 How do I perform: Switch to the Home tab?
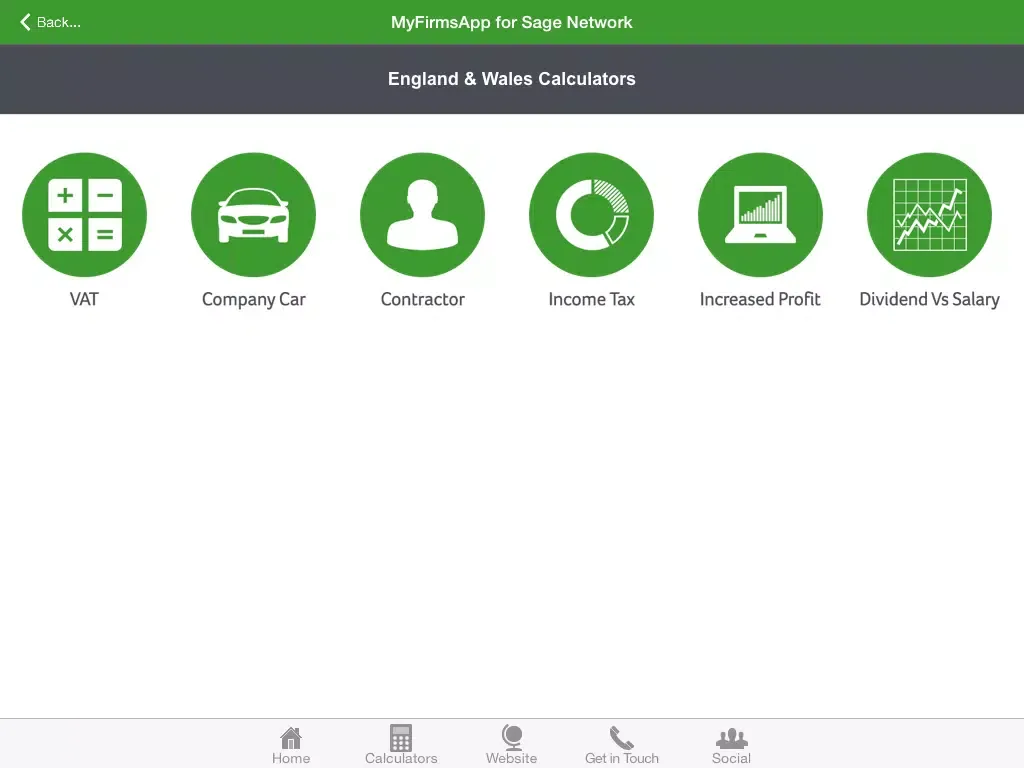point(291,745)
